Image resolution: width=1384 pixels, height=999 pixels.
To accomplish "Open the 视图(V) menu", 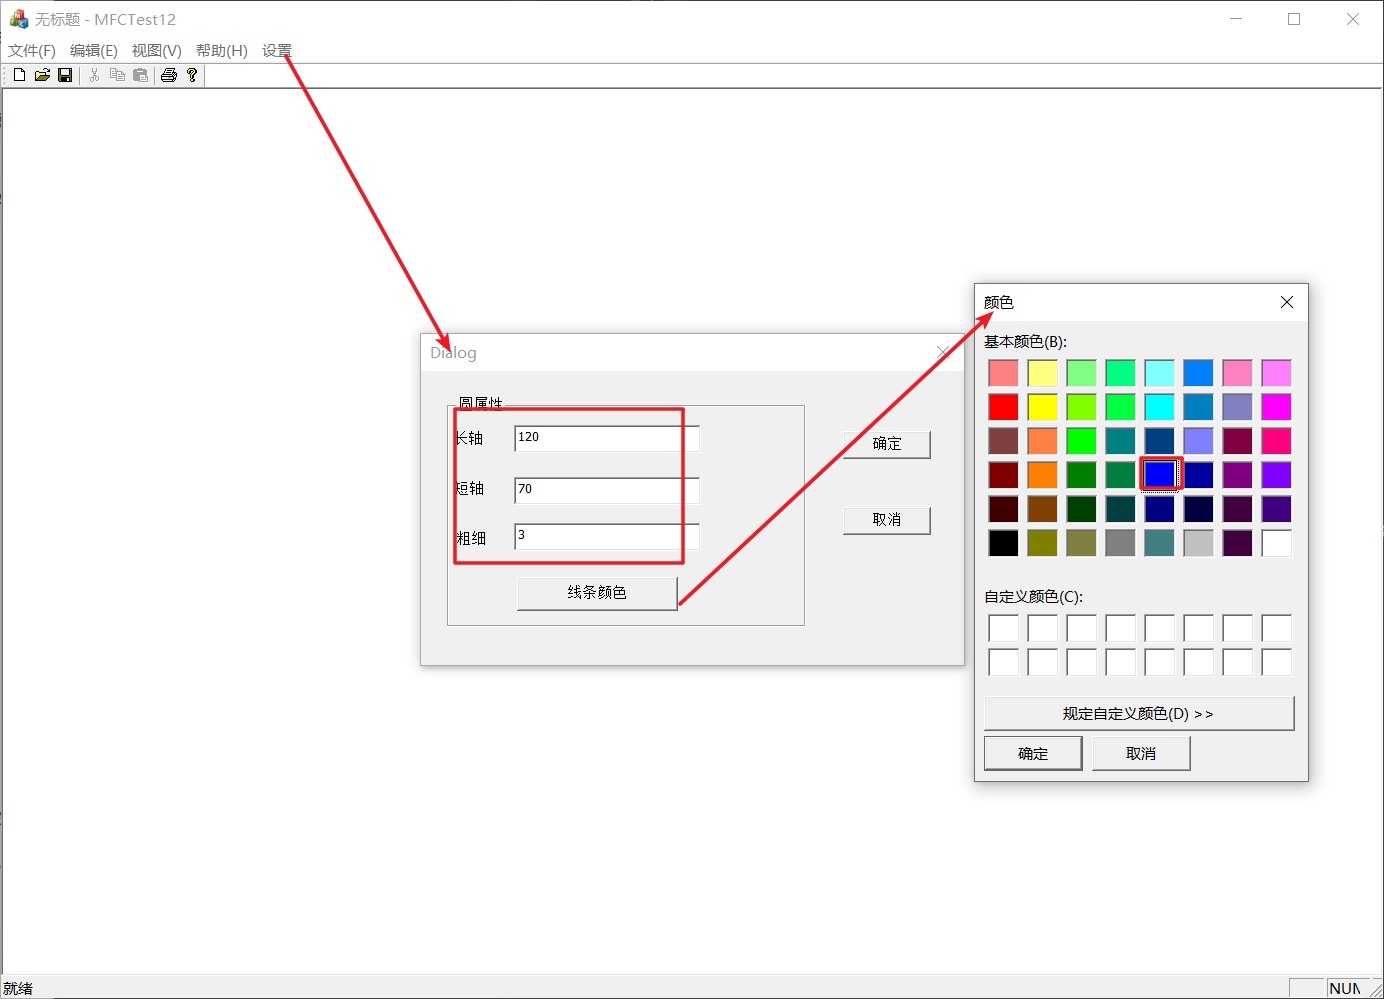I will click(156, 51).
